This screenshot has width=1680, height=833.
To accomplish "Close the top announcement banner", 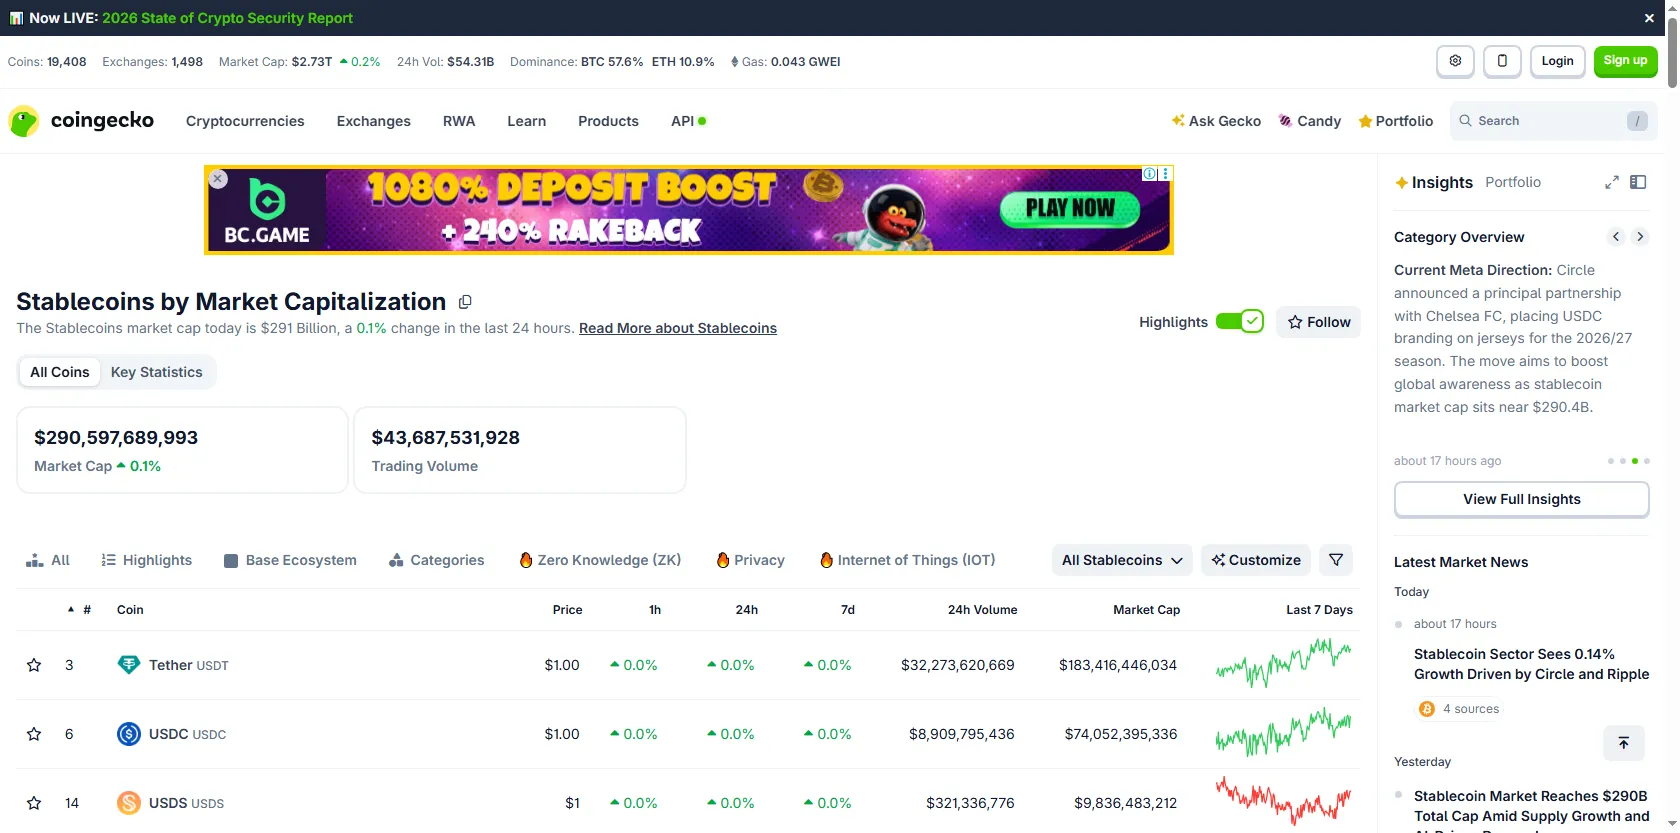I will point(1649,18).
